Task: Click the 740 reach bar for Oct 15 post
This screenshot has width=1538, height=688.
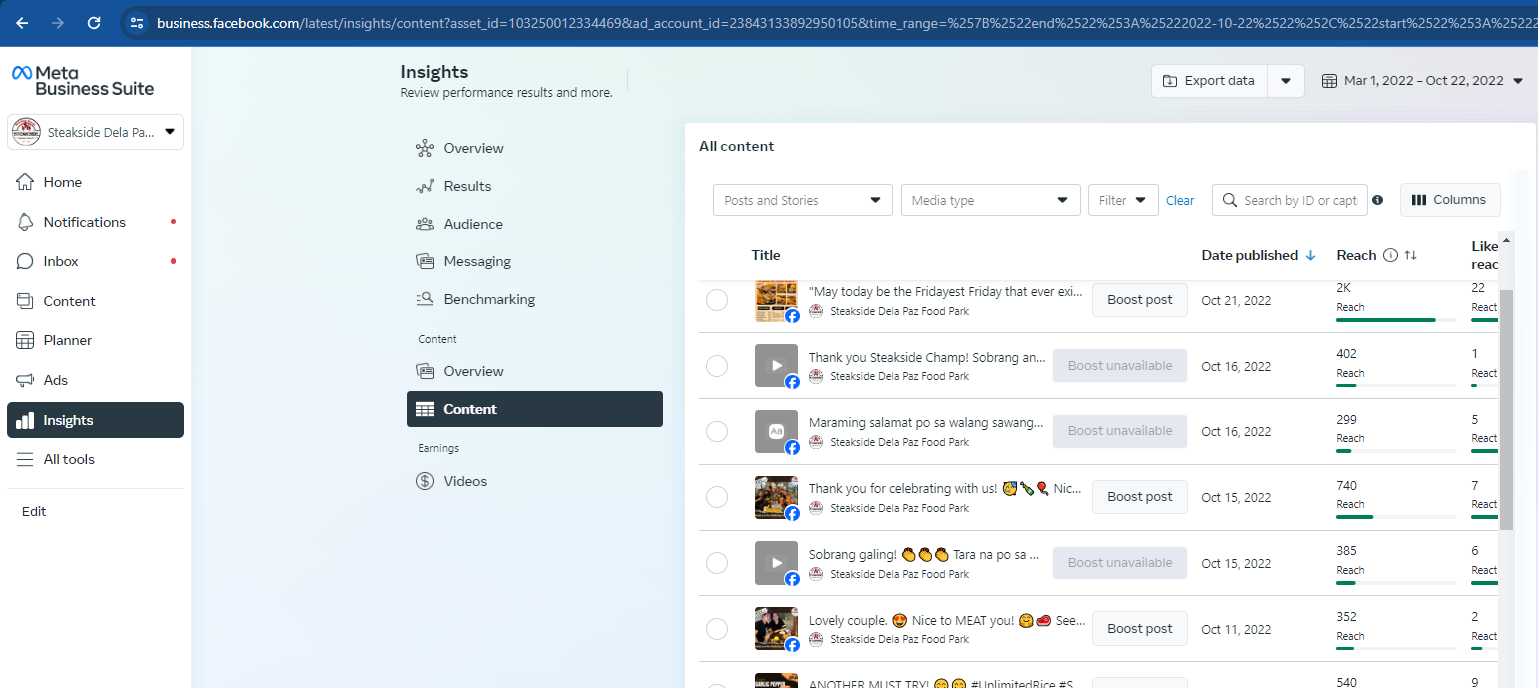Action: [1396, 517]
